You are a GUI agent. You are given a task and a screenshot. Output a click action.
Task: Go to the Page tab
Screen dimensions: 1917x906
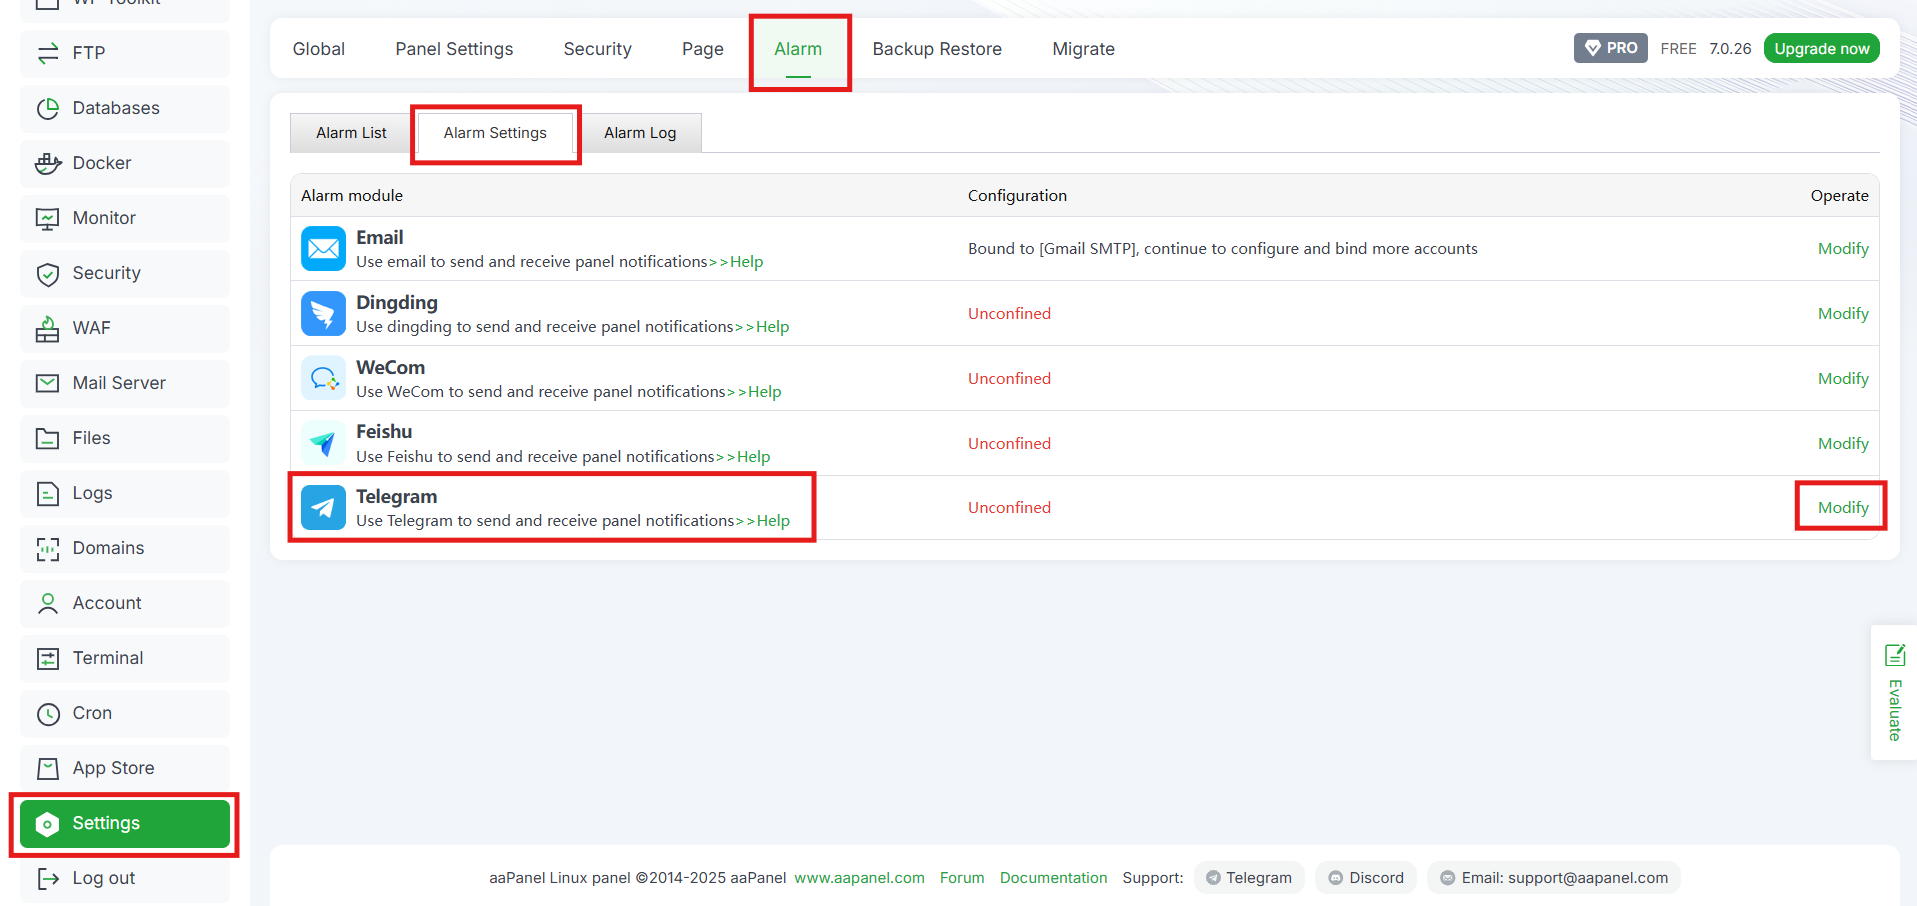point(703,49)
